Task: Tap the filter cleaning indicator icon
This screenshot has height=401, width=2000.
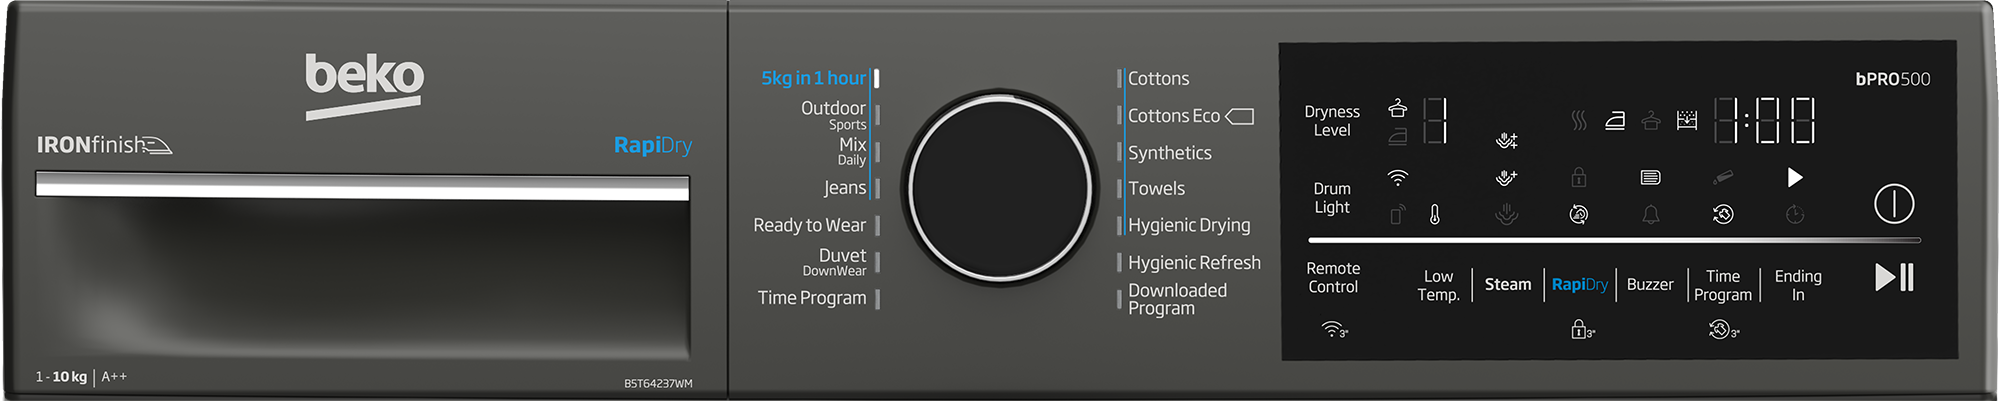Action: pyautogui.click(x=1650, y=177)
